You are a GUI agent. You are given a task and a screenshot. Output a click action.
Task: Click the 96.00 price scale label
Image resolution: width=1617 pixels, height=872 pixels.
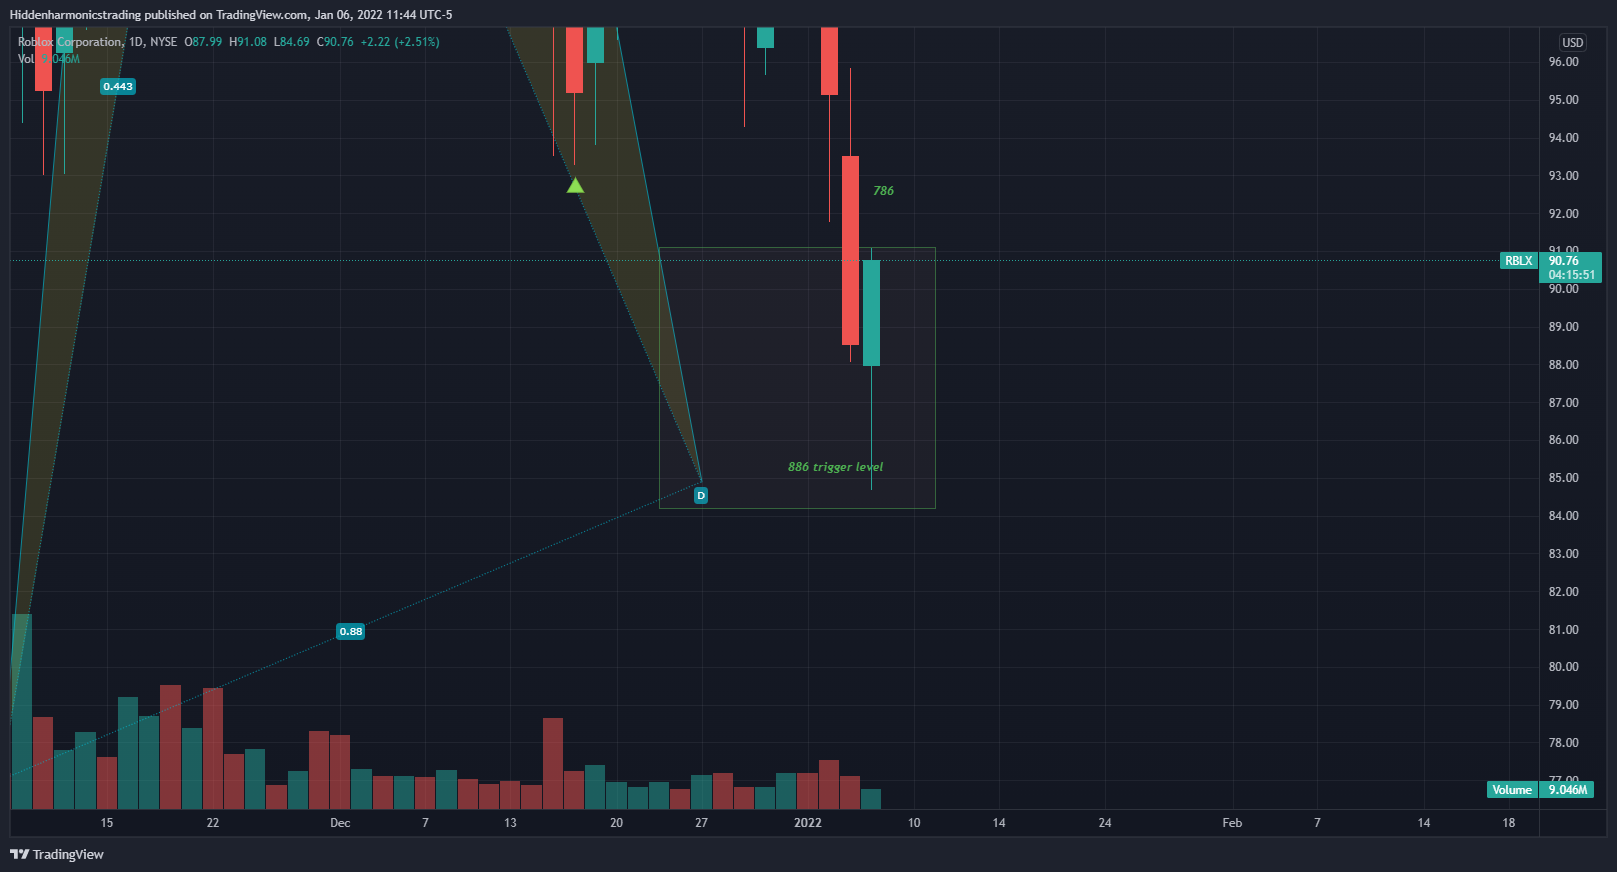click(x=1564, y=62)
